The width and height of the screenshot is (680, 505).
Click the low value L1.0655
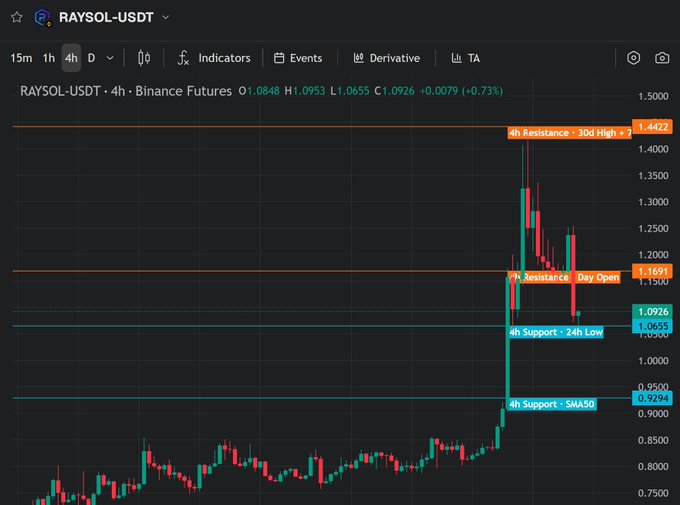coord(350,91)
